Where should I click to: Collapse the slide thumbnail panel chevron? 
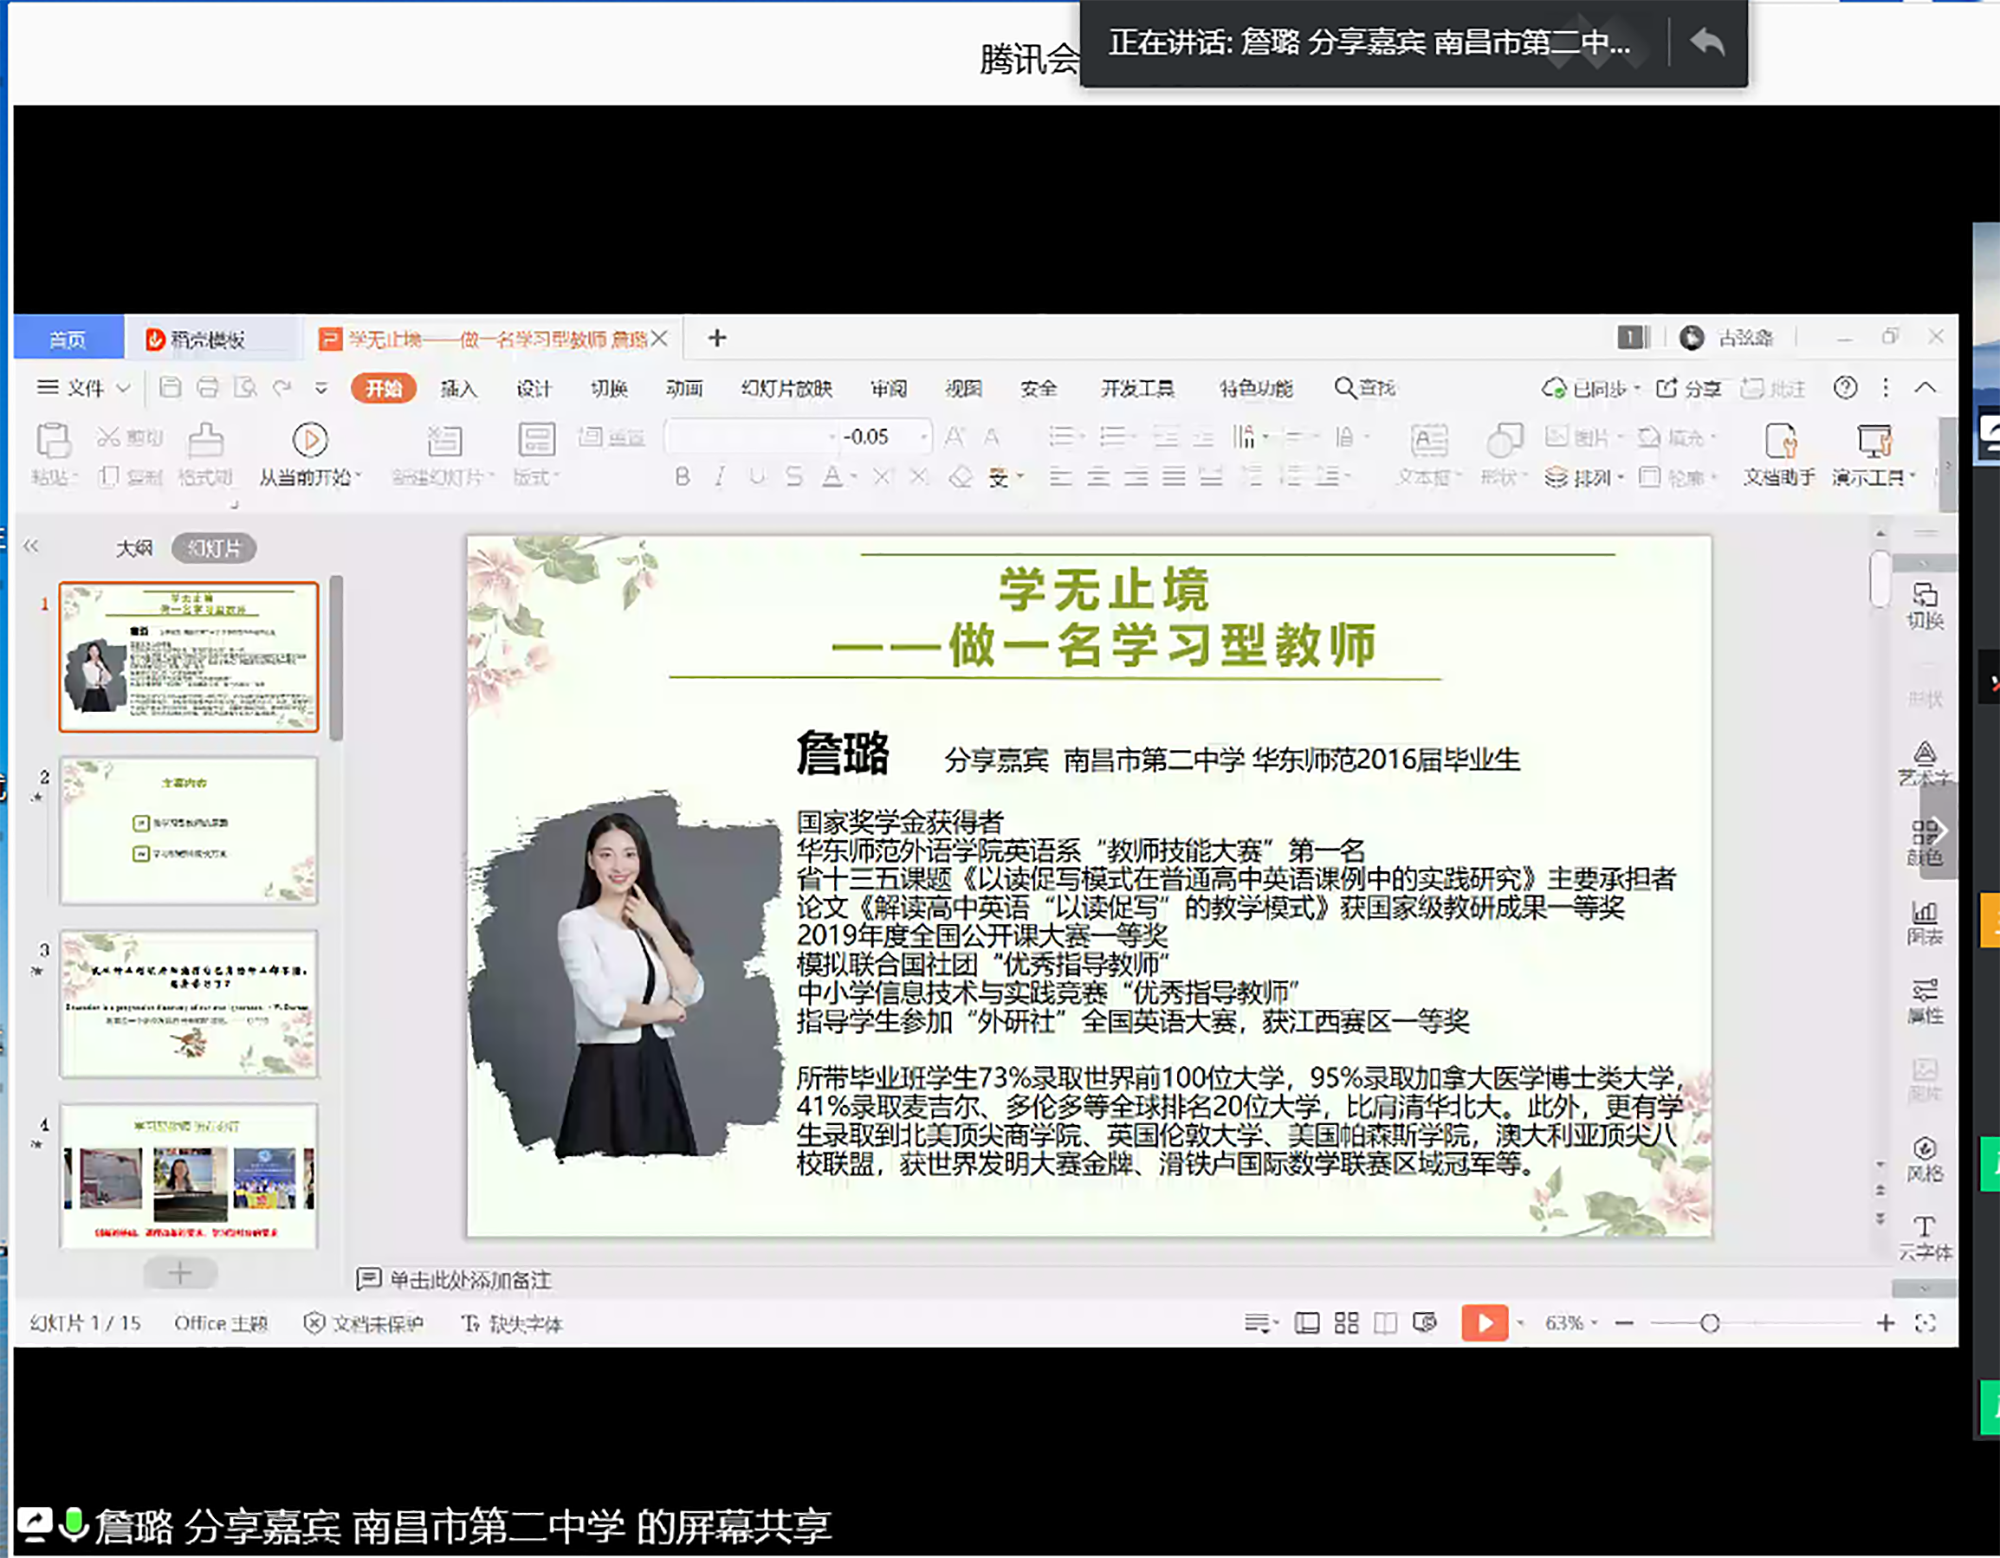pyautogui.click(x=31, y=546)
